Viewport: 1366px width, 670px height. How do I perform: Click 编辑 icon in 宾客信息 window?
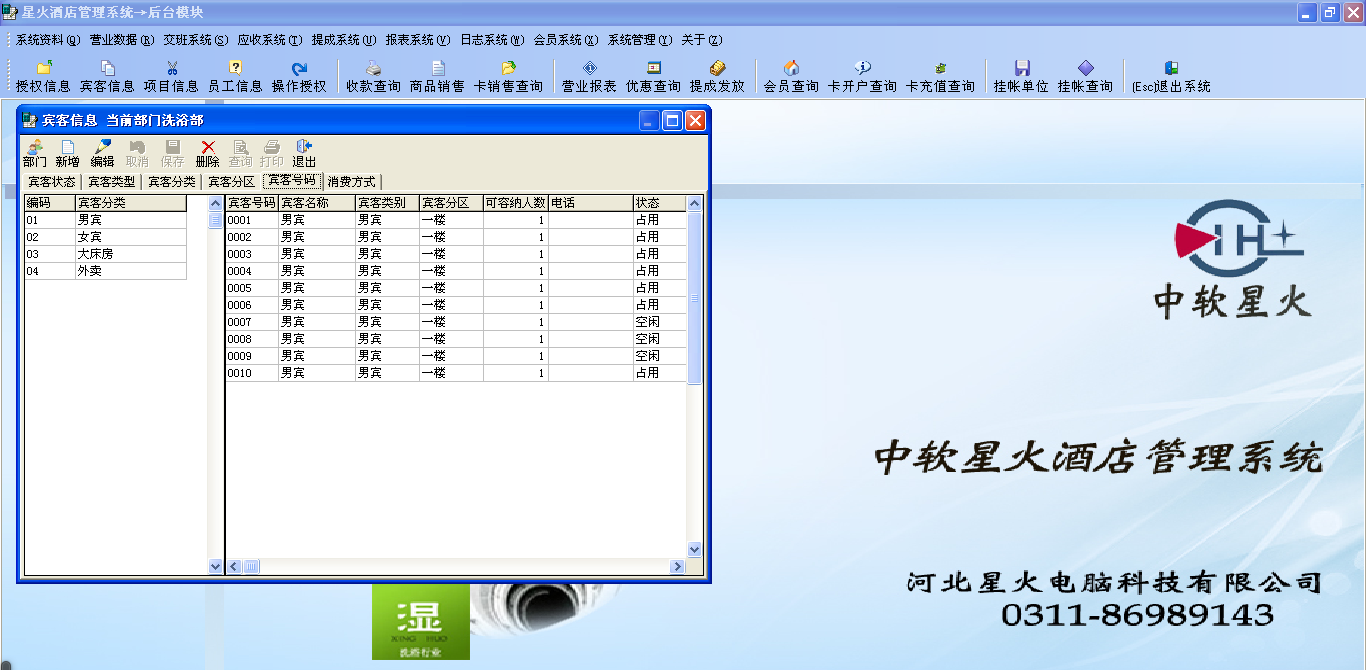(x=102, y=153)
